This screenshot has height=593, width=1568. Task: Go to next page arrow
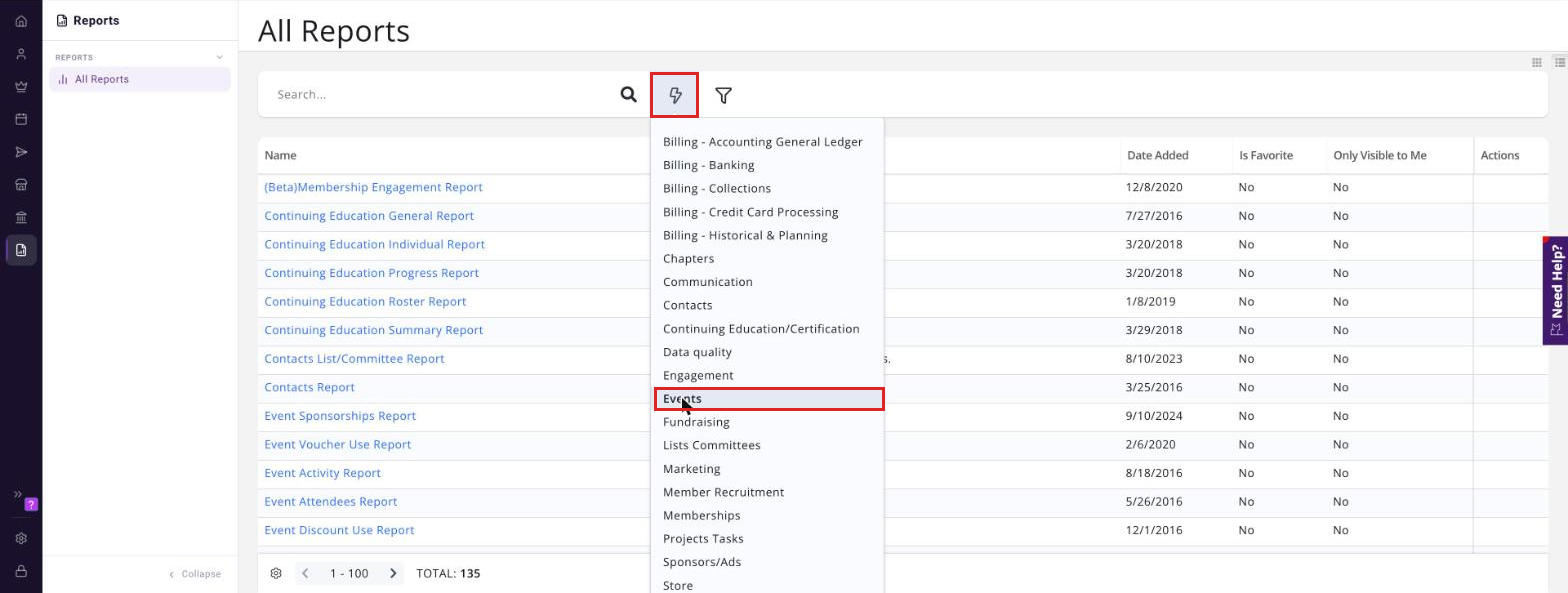point(393,574)
